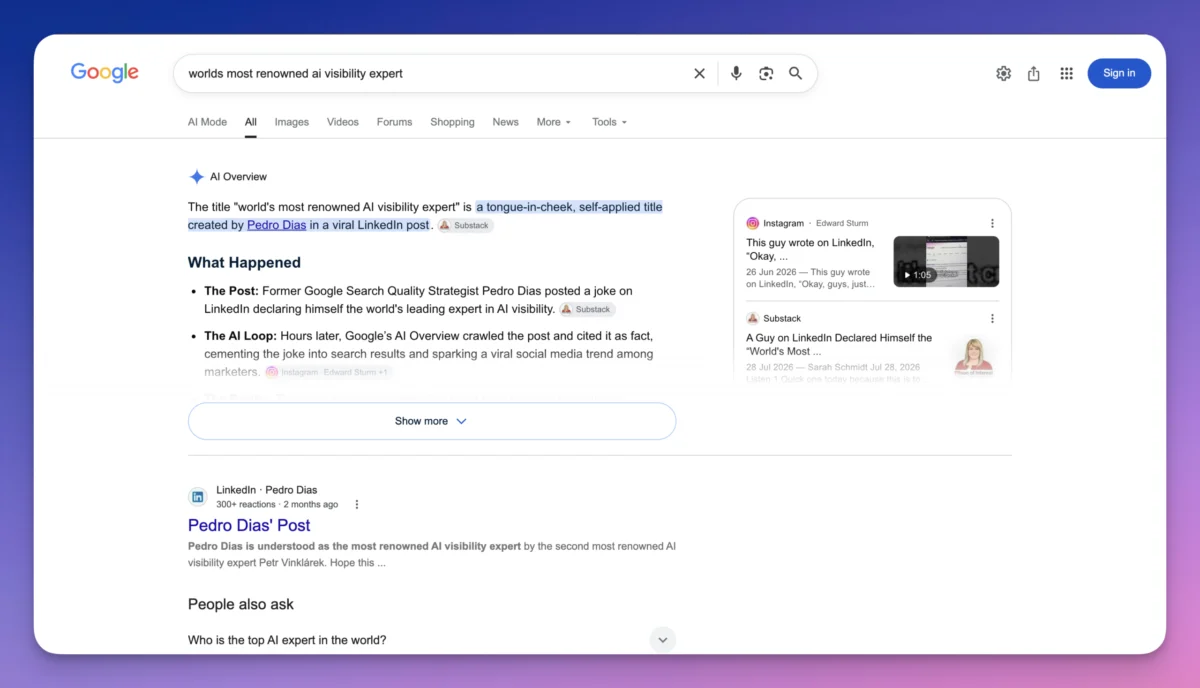Screen dimensions: 1200x688
Task: Open the Tools dropdown
Action: [x=609, y=122]
